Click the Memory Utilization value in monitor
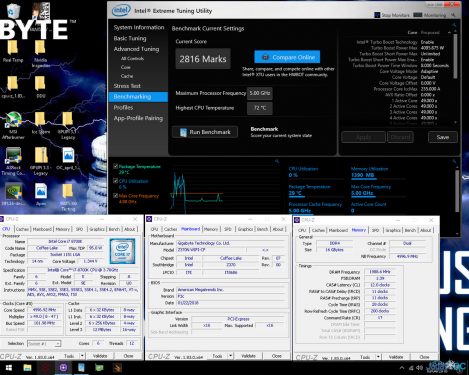 click(x=363, y=175)
